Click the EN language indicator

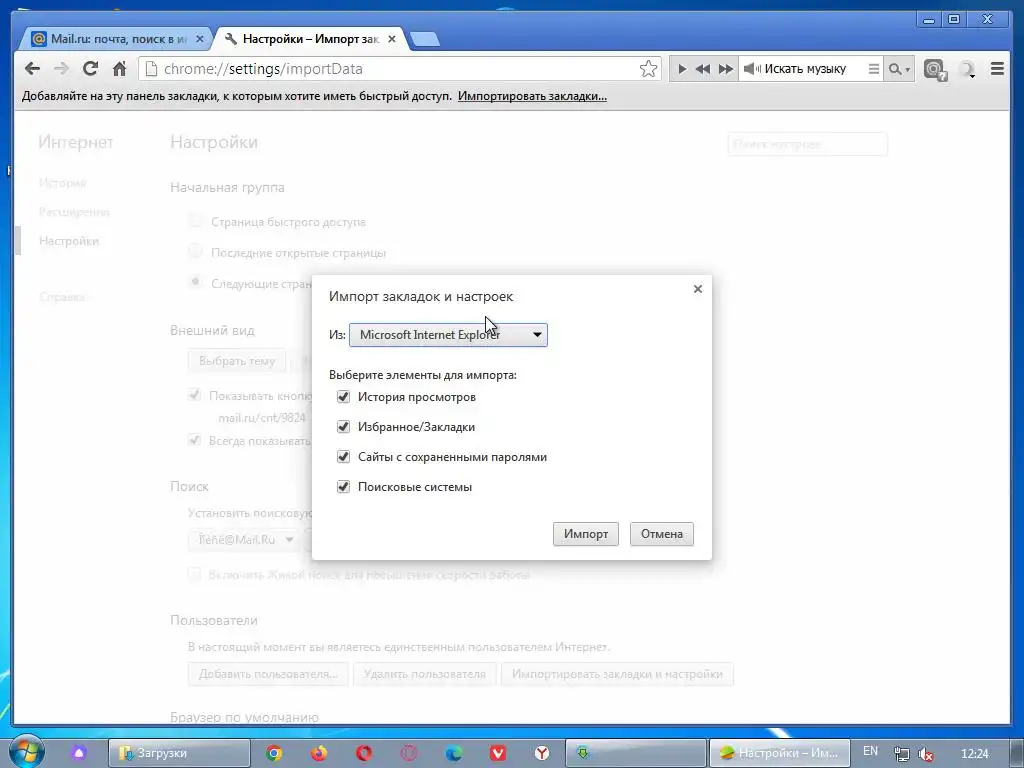point(871,751)
